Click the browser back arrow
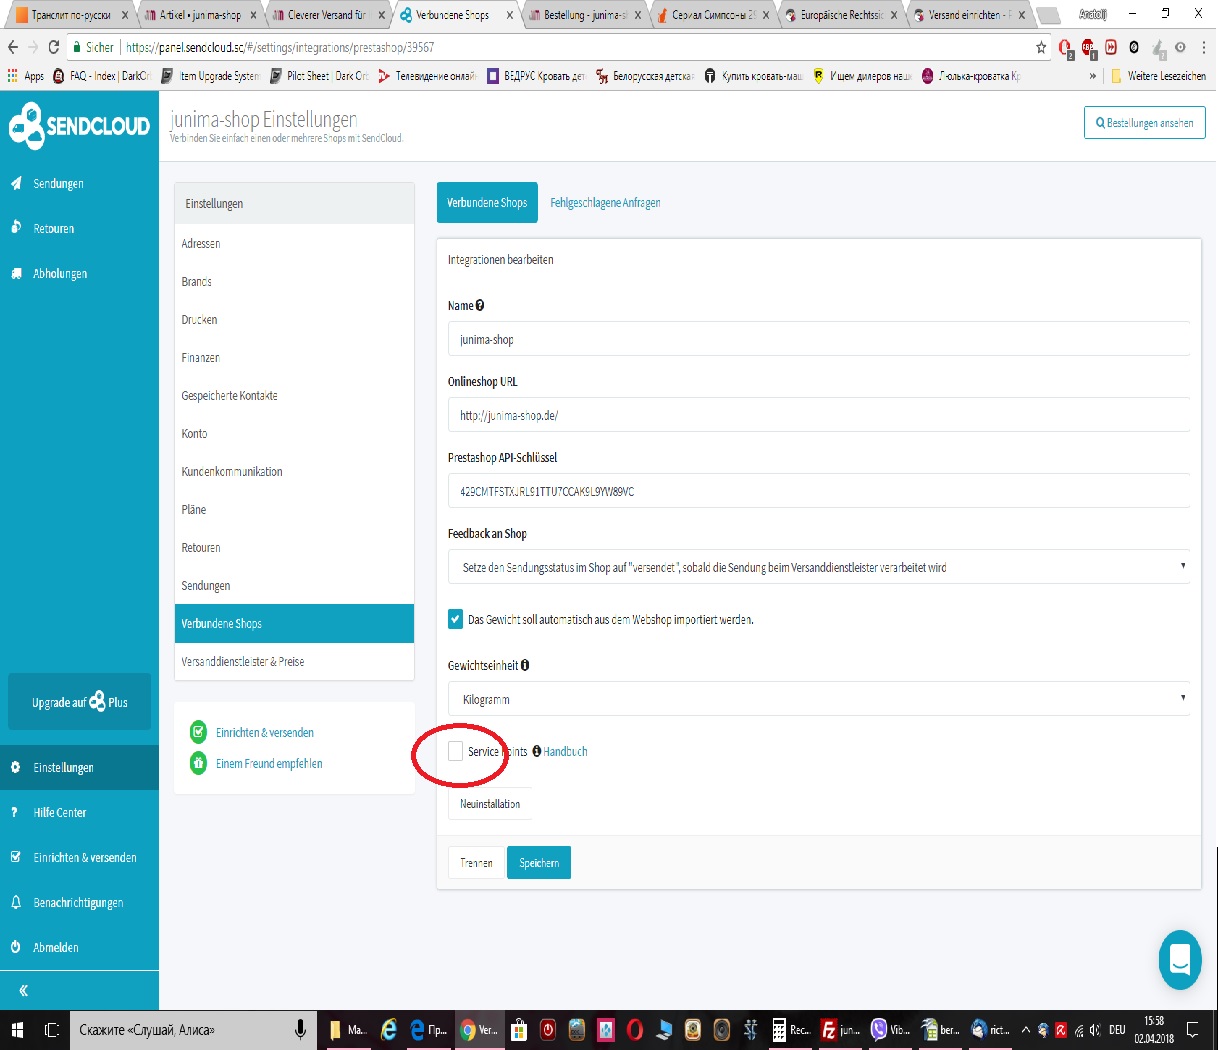Viewport: 1218px width, 1050px height. coord(13,47)
